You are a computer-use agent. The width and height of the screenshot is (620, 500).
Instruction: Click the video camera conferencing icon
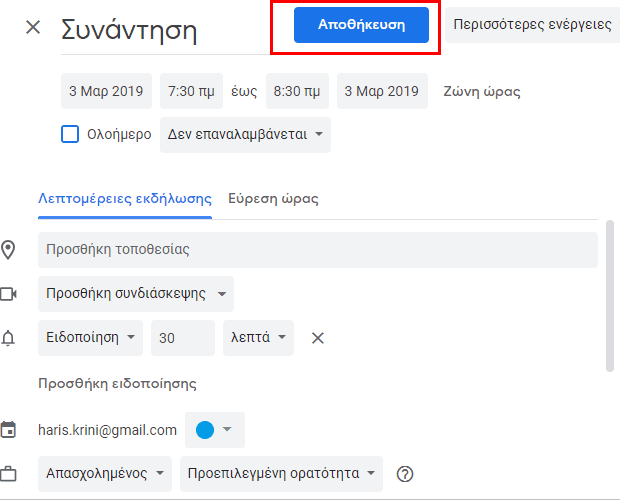click(8, 294)
